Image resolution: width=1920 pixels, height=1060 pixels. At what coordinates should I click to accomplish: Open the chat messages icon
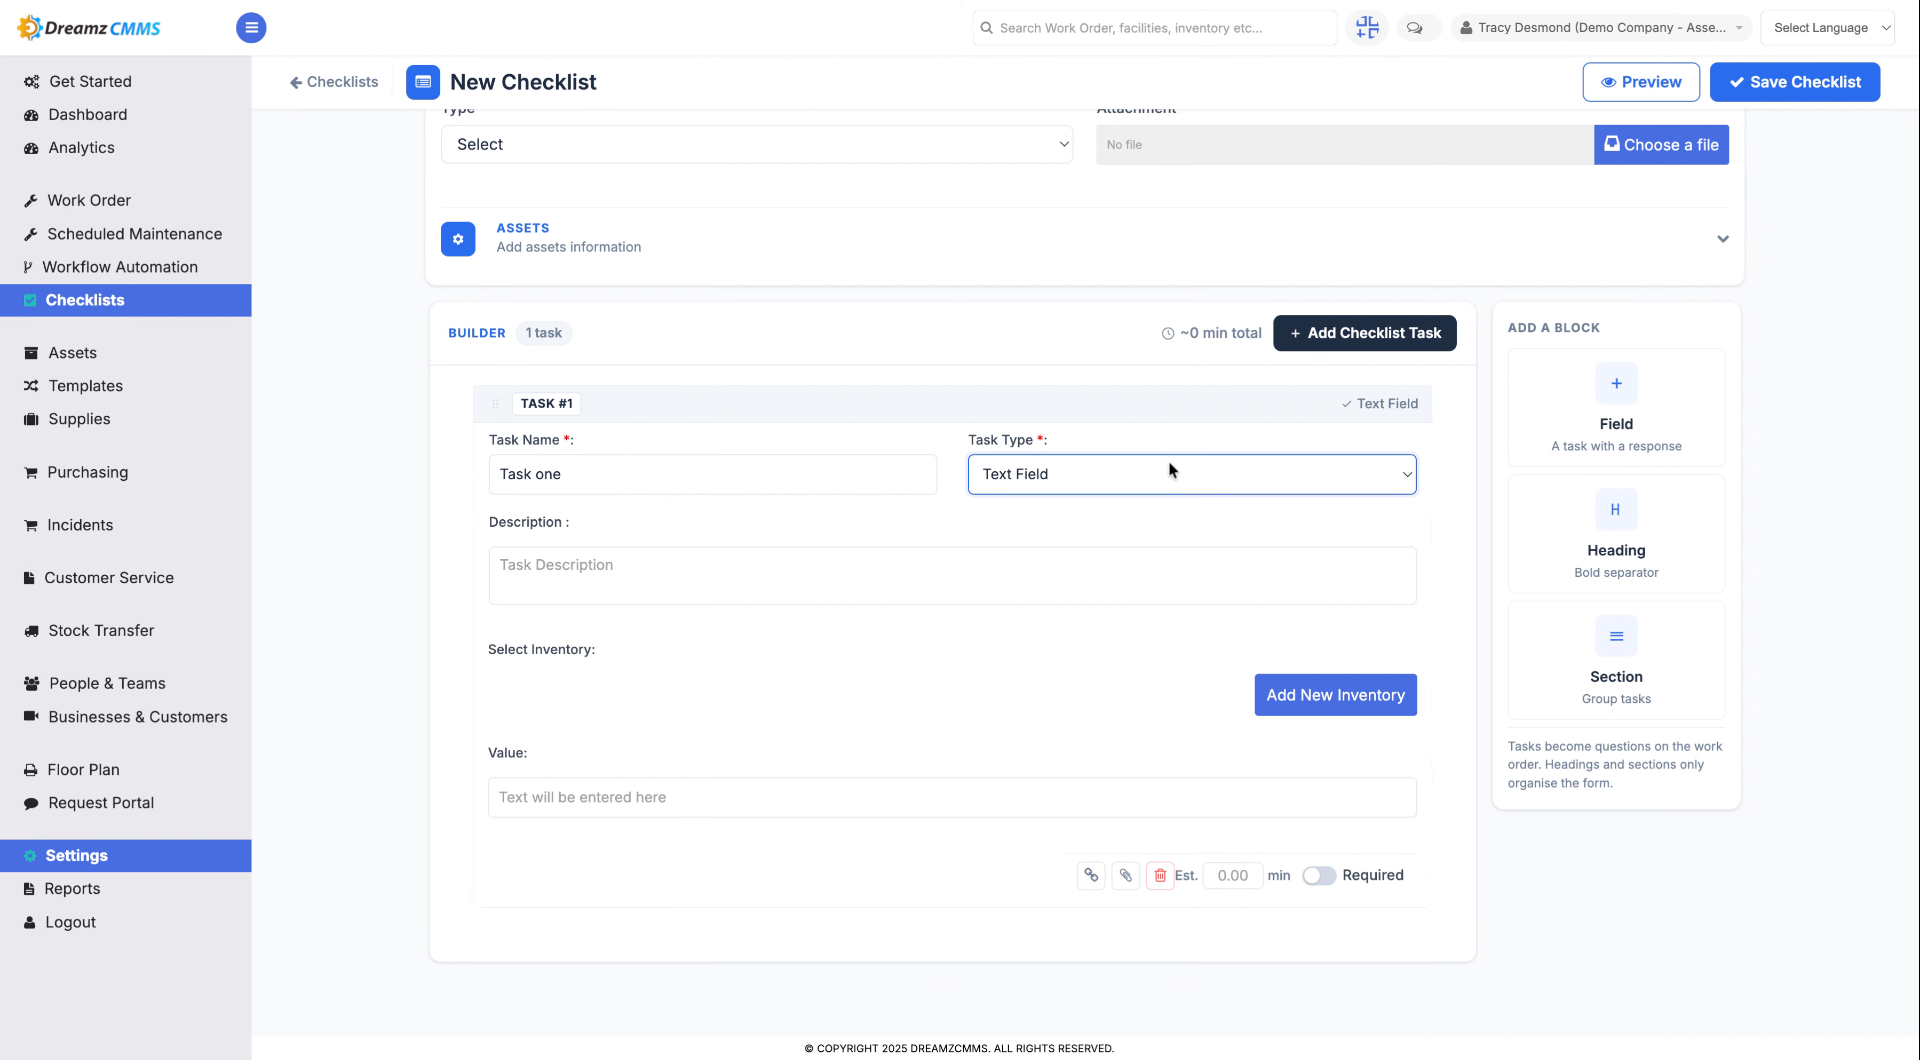click(x=1414, y=28)
